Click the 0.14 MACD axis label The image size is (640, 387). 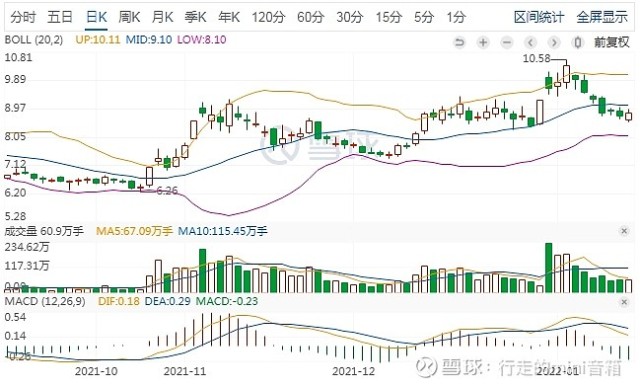point(16,336)
